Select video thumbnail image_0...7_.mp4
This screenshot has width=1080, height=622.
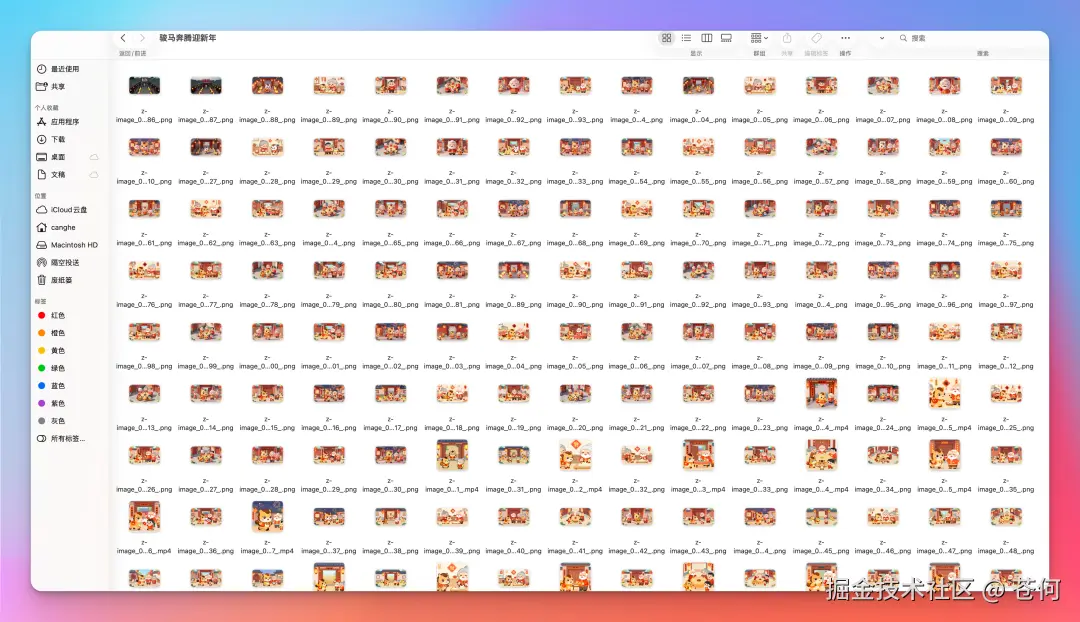tap(267, 517)
